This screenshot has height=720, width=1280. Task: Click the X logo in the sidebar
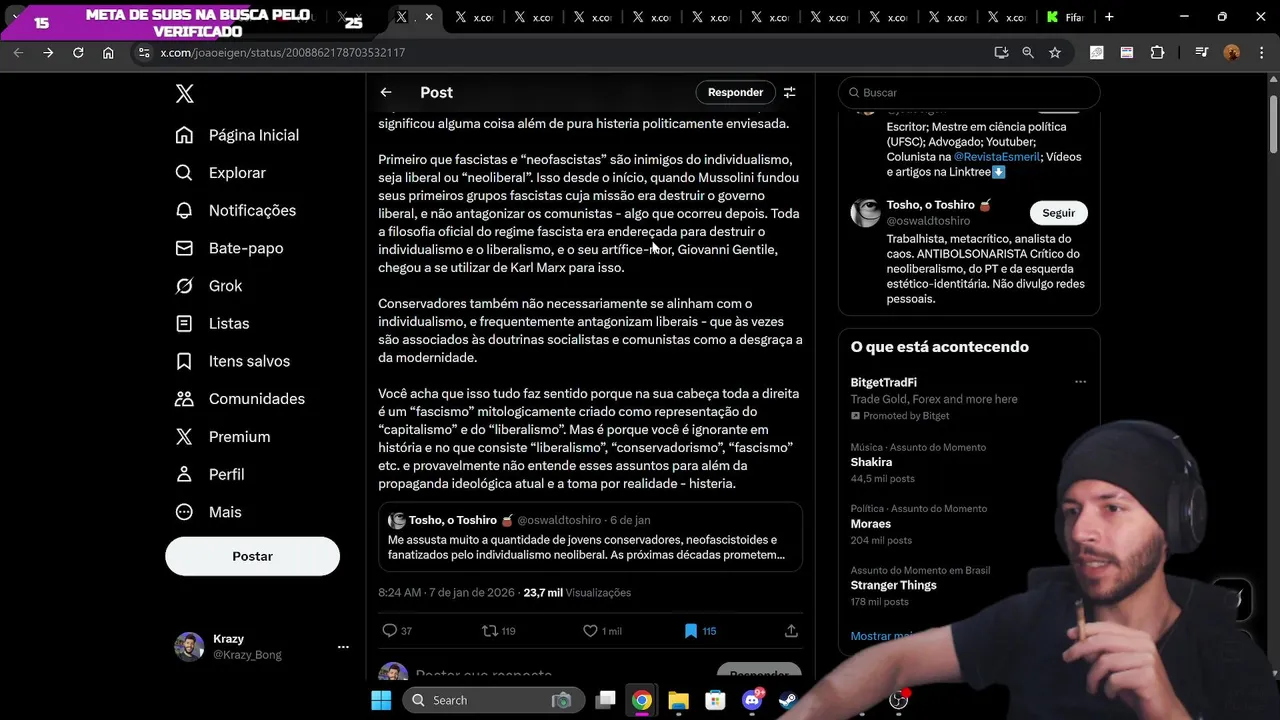click(185, 94)
